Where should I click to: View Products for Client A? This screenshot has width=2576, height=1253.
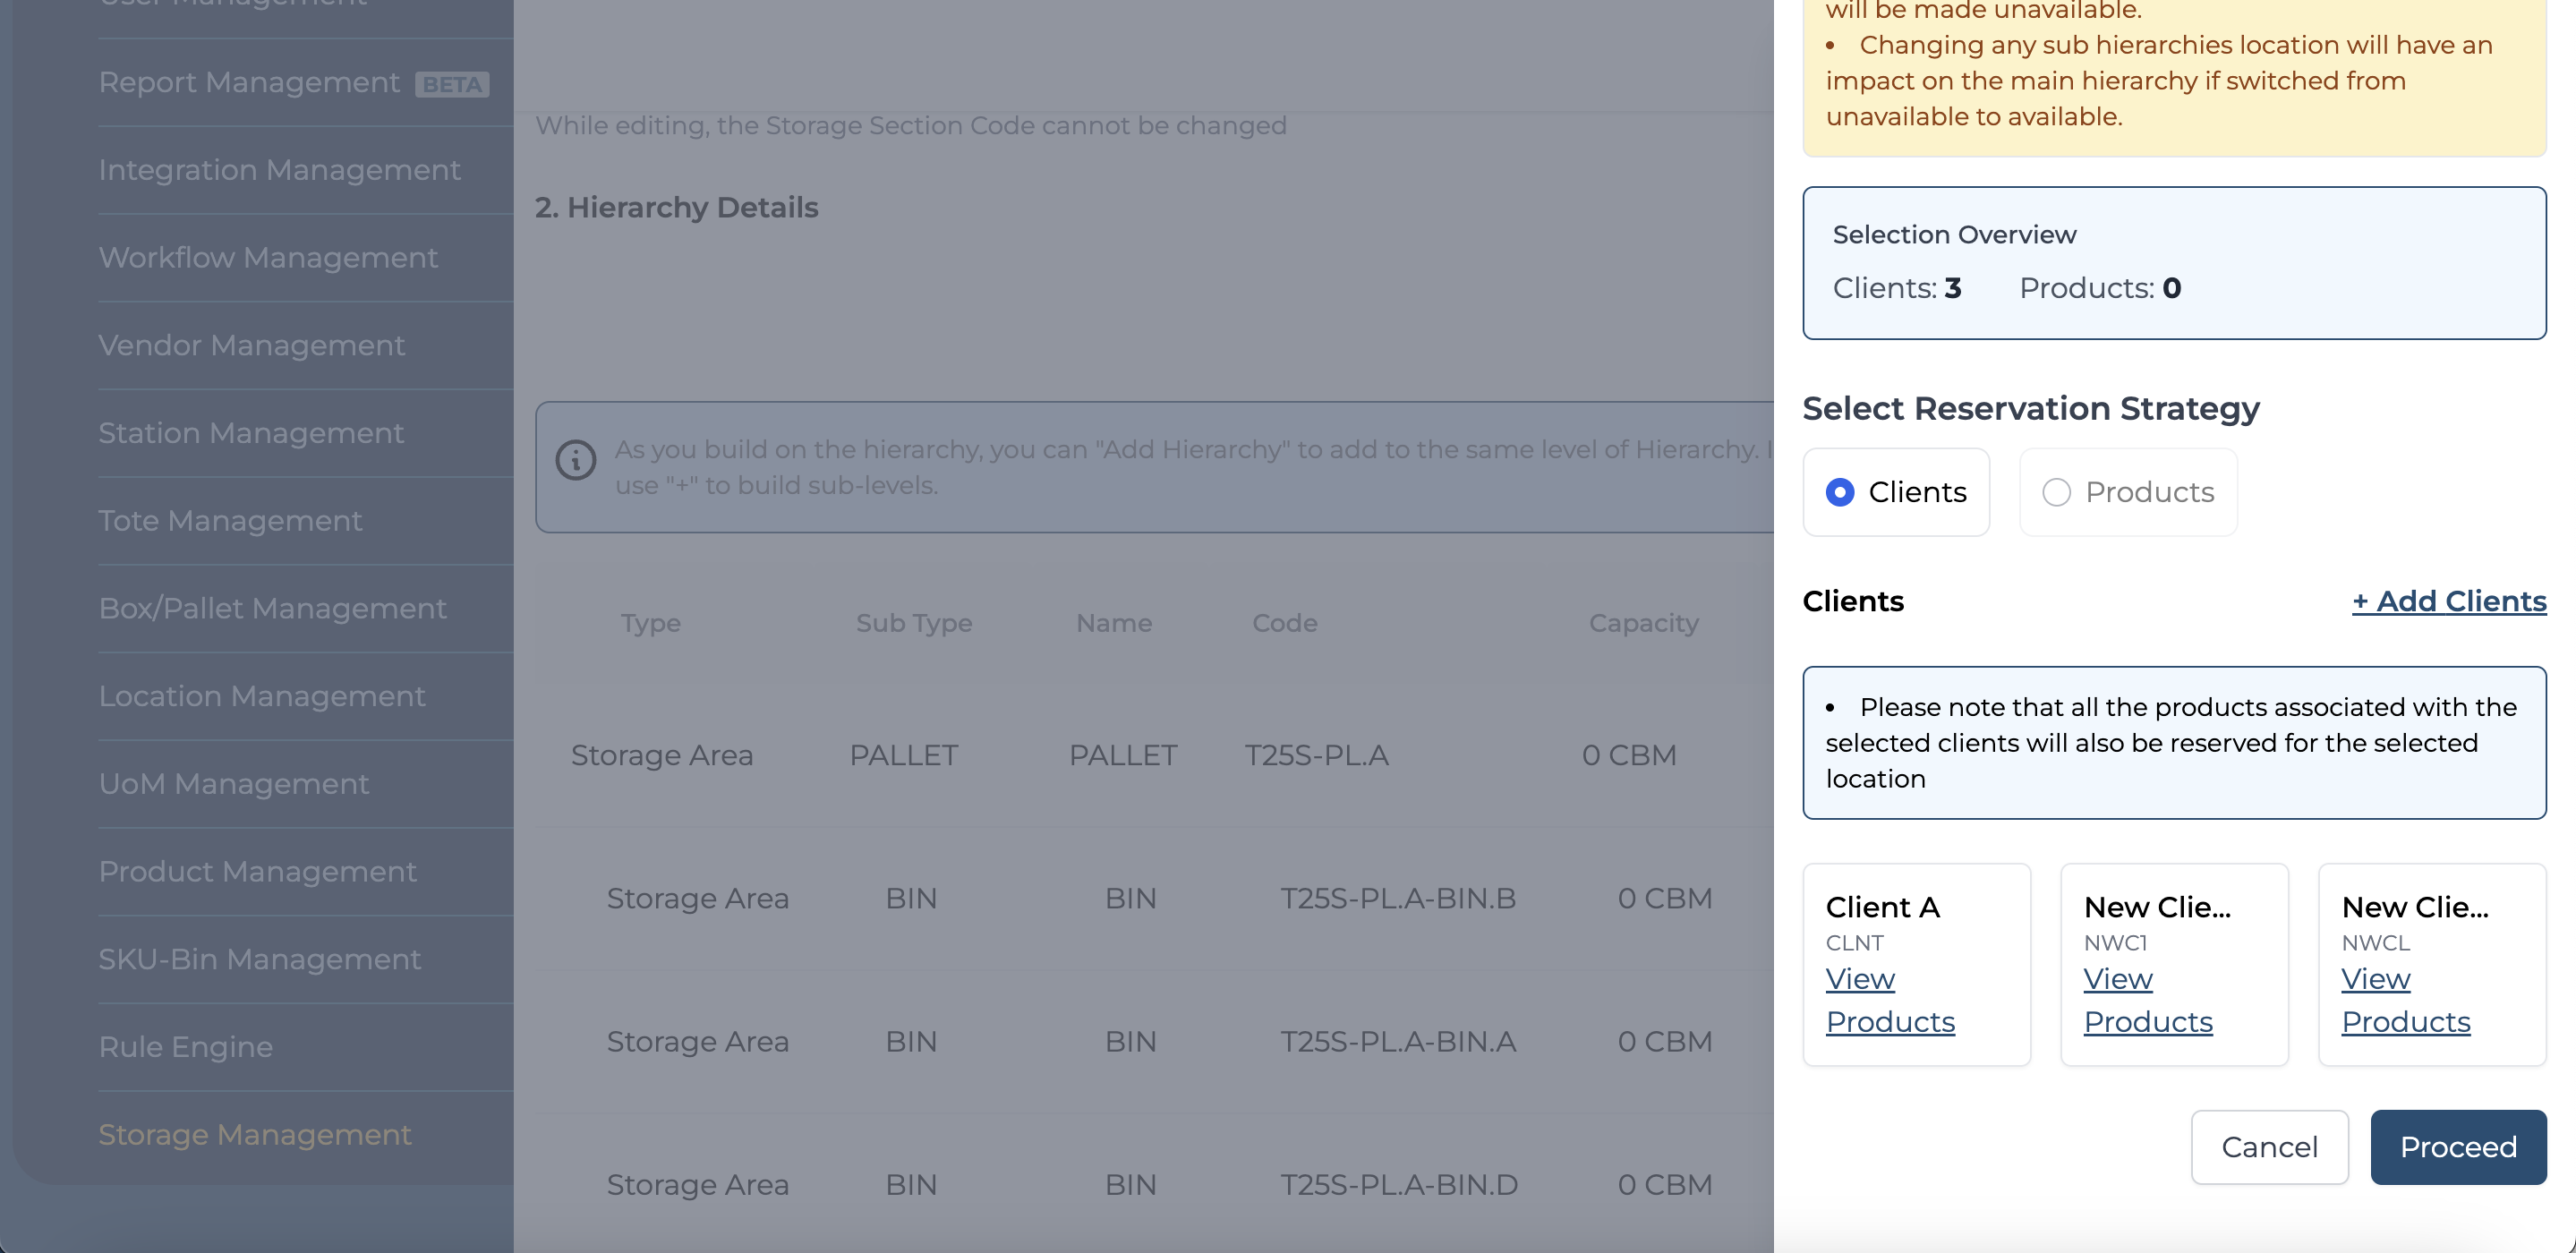tap(1889, 1000)
